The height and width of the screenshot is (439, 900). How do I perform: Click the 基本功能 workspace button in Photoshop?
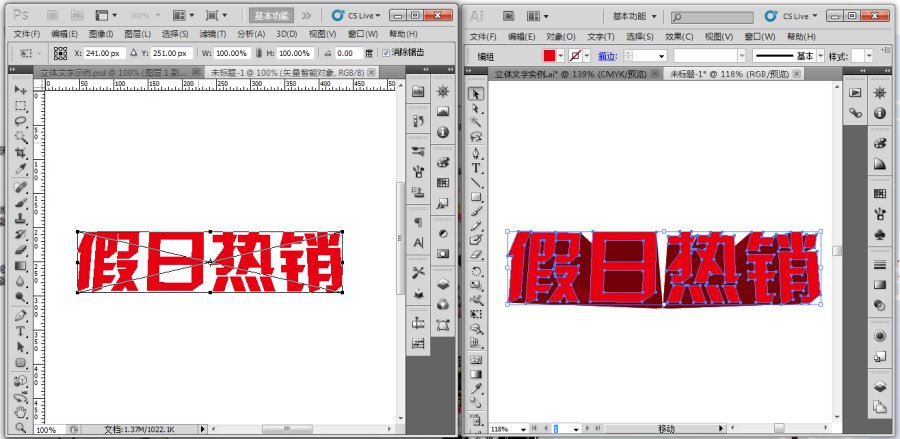[272, 16]
